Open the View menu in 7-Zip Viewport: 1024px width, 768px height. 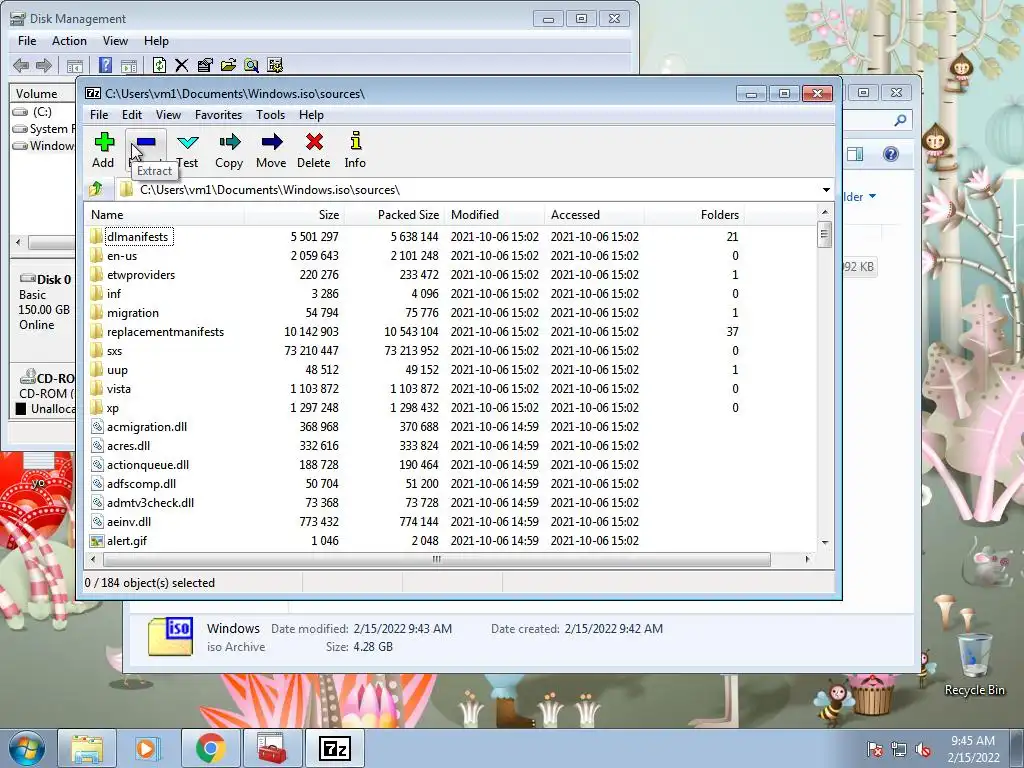(x=168, y=115)
